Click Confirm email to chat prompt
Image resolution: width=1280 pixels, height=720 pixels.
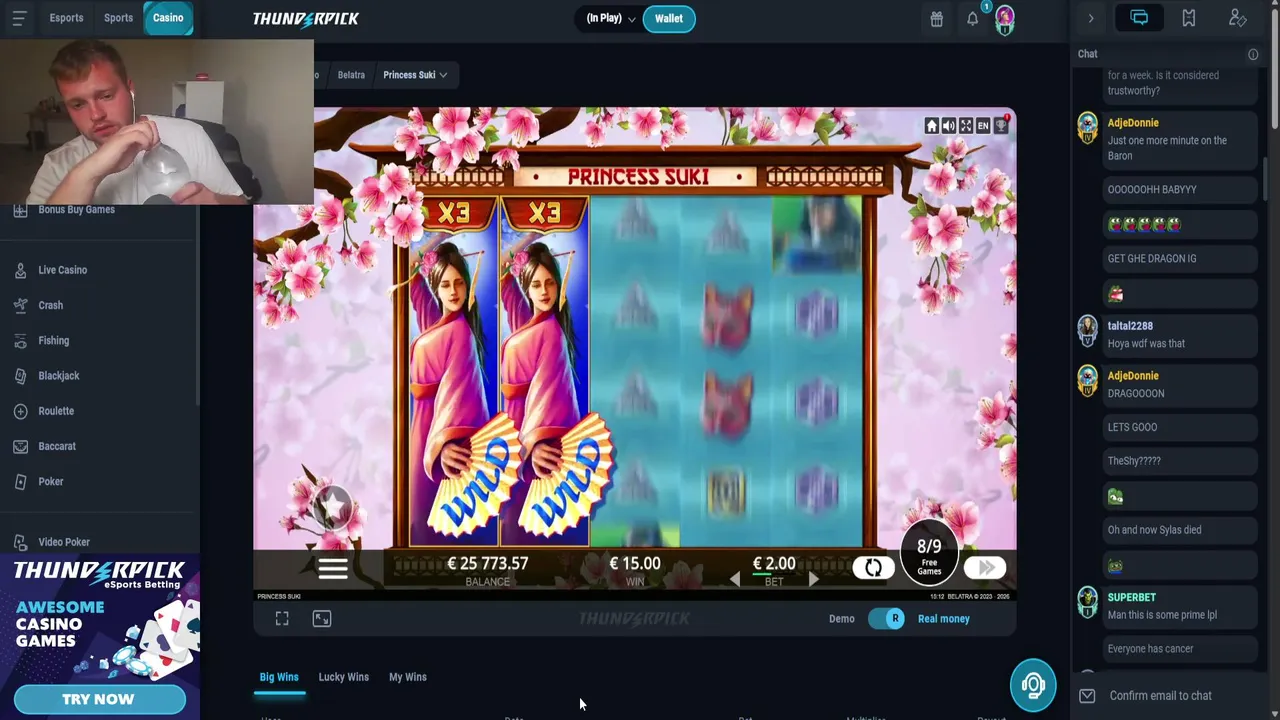click(x=1160, y=696)
